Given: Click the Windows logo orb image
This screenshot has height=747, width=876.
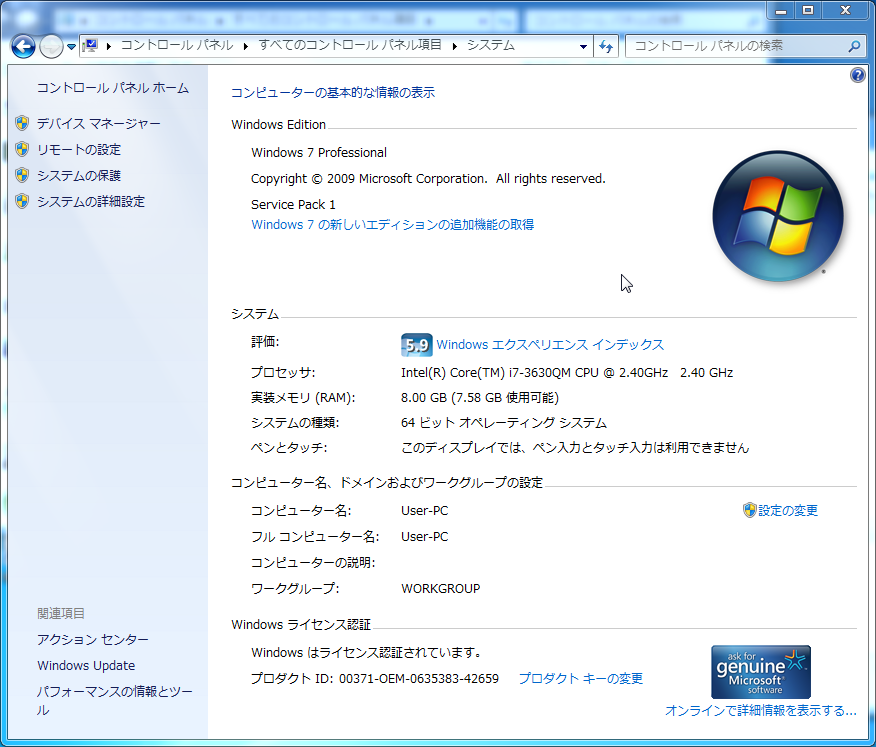Looking at the screenshot, I should tap(778, 216).
